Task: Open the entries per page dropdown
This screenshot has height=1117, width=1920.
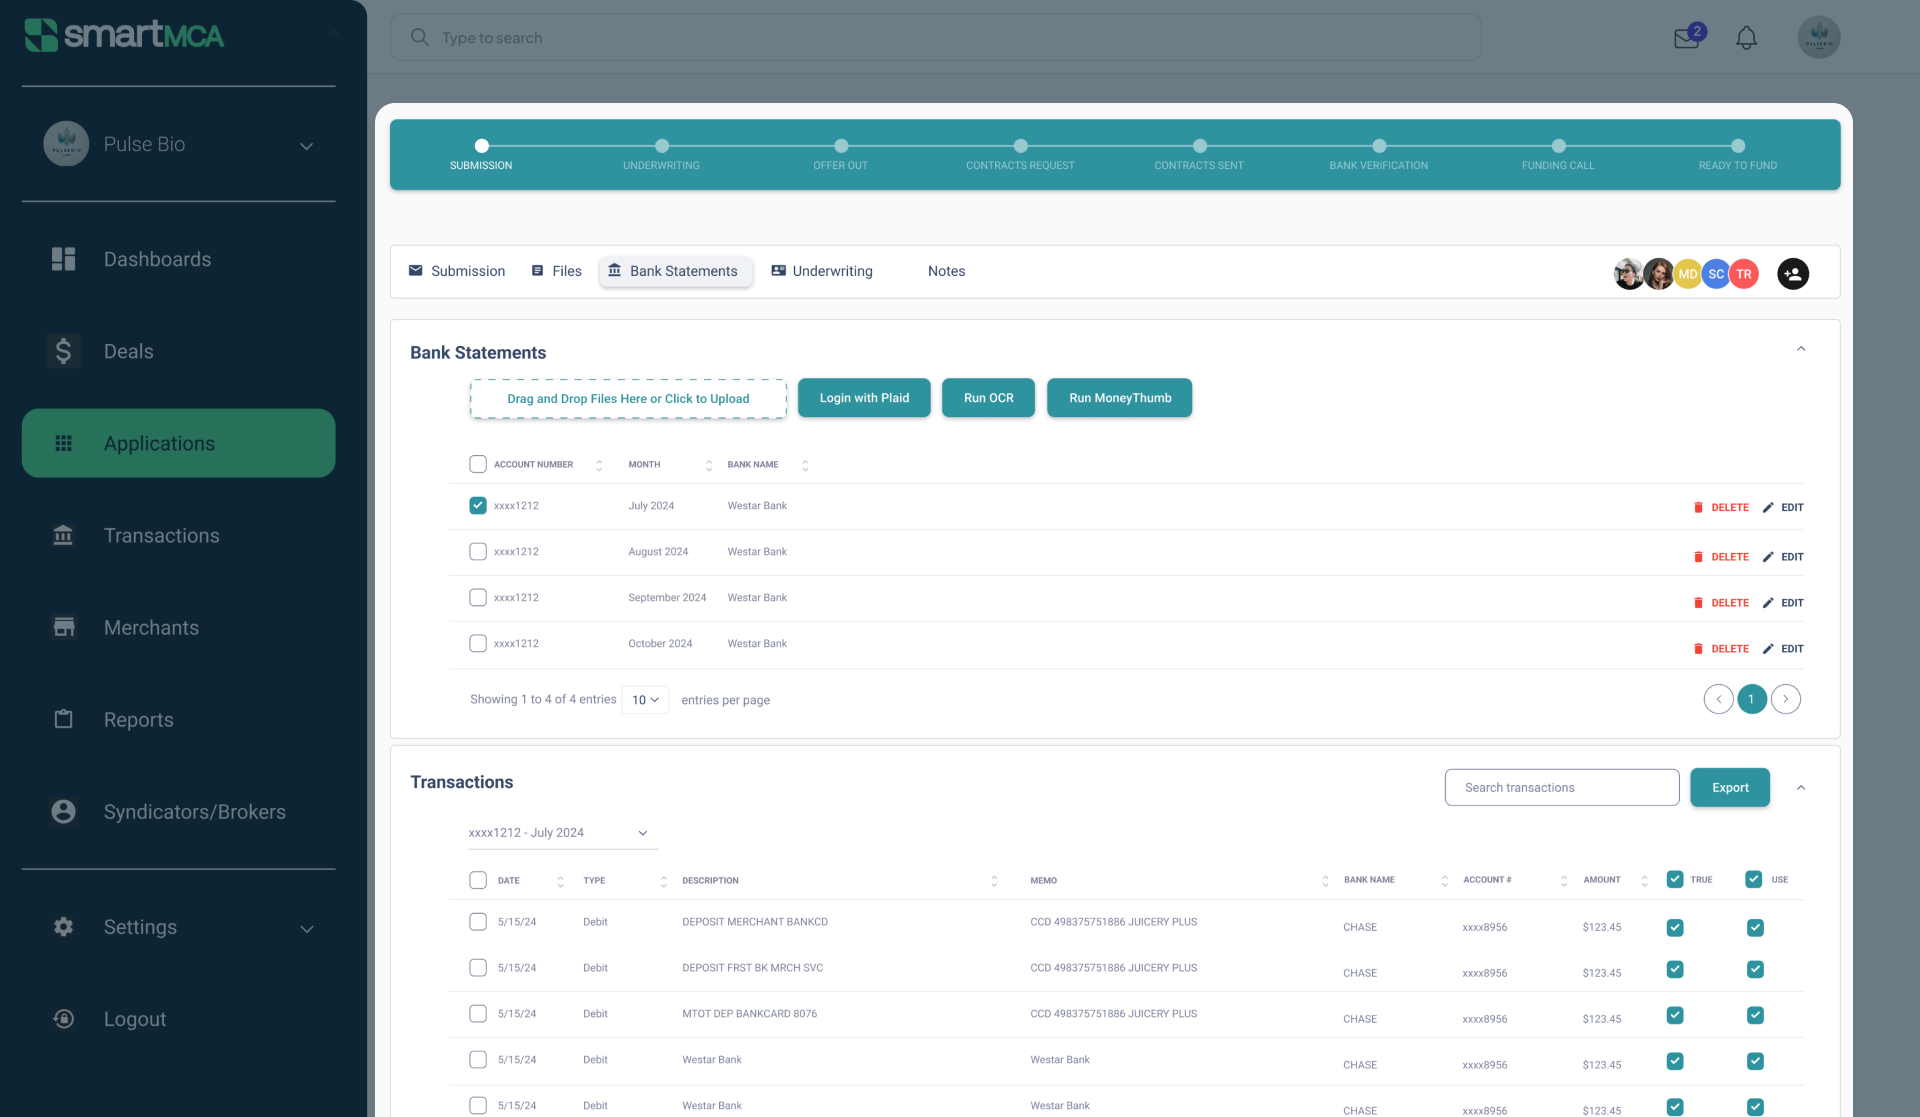Action: point(645,700)
